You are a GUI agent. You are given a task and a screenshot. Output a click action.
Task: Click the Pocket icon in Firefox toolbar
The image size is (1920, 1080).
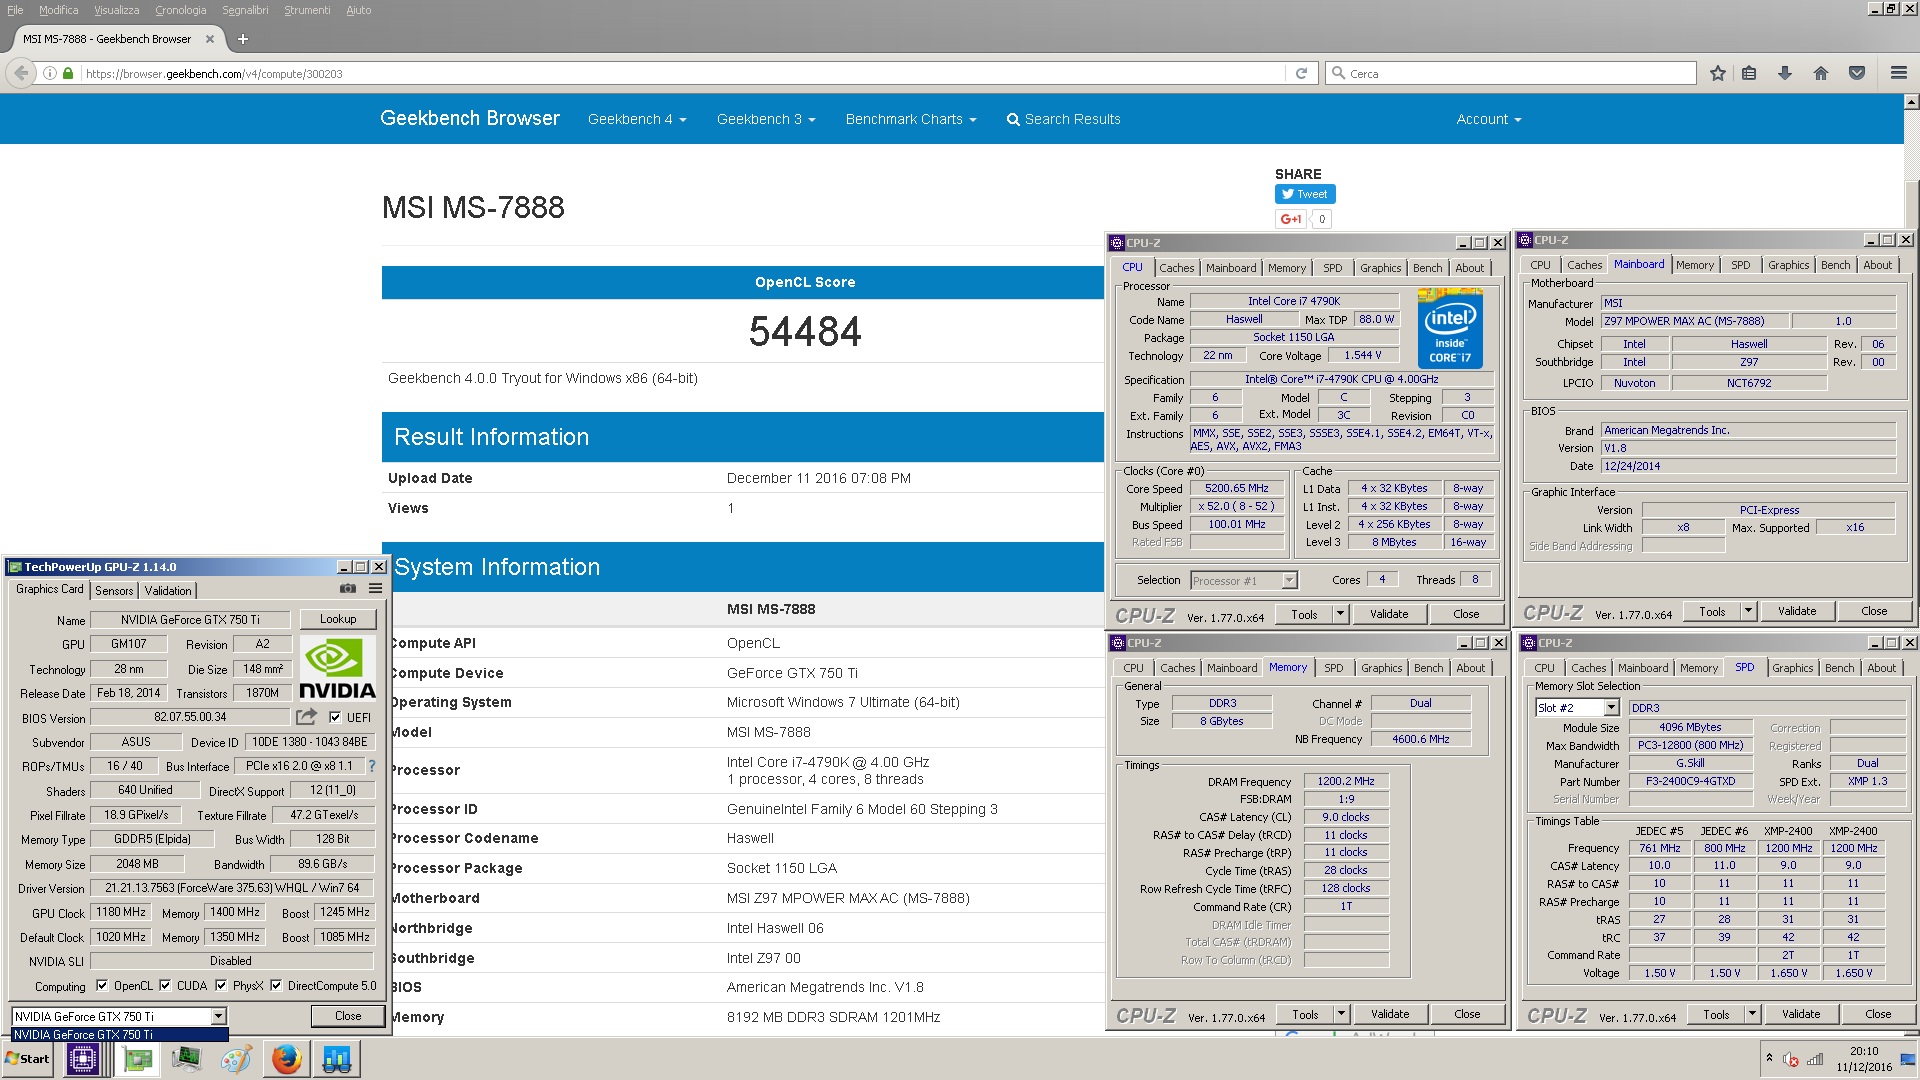point(1857,73)
